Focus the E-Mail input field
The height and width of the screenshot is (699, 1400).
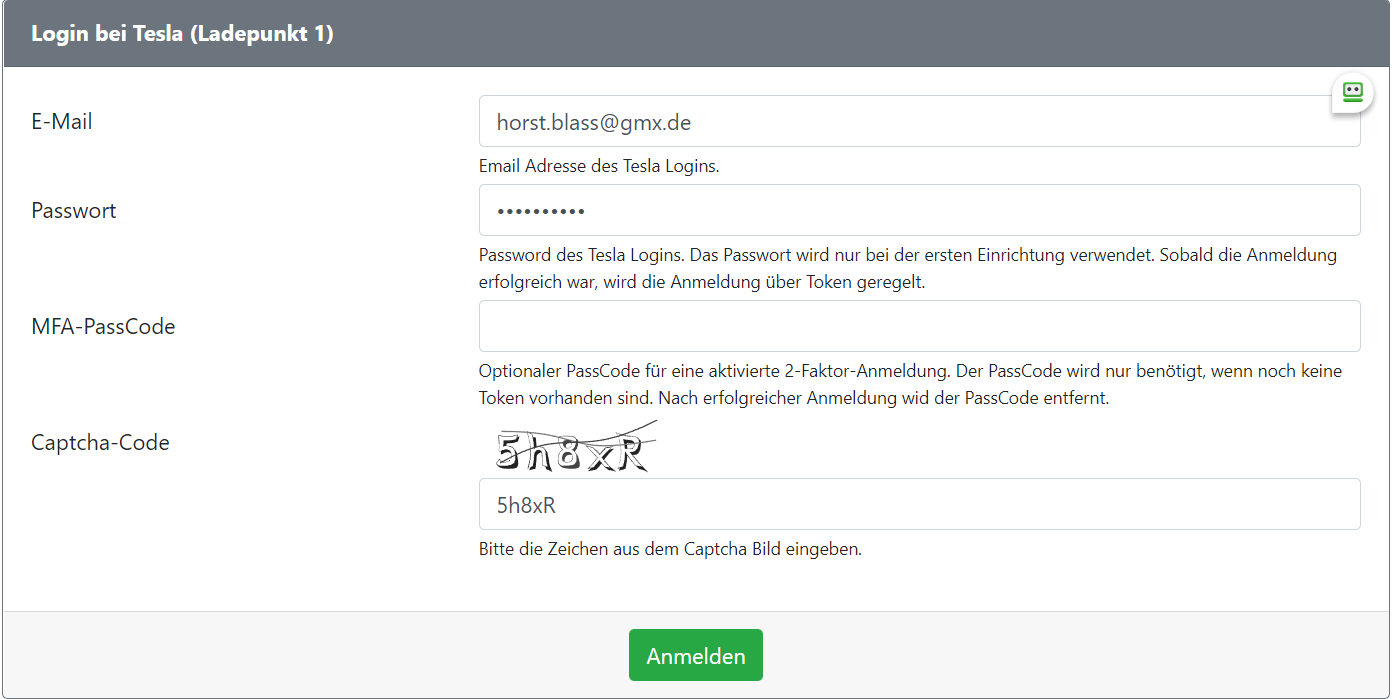click(x=919, y=121)
